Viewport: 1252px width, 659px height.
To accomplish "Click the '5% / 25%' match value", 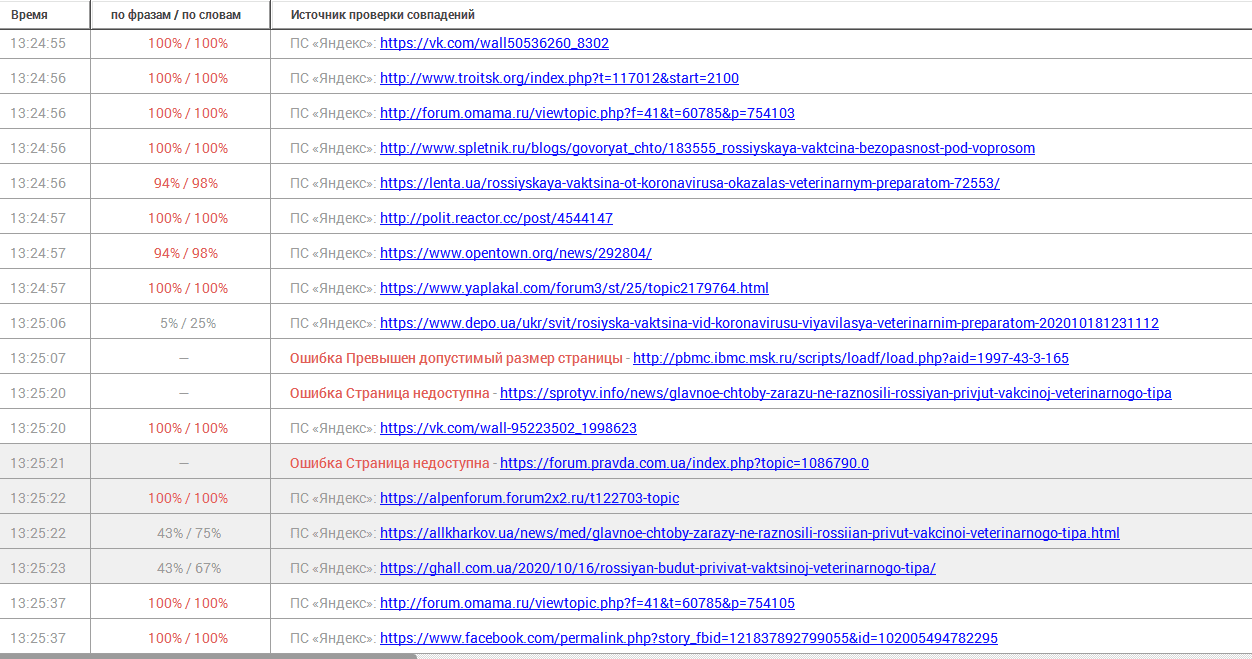I will click(x=188, y=323).
